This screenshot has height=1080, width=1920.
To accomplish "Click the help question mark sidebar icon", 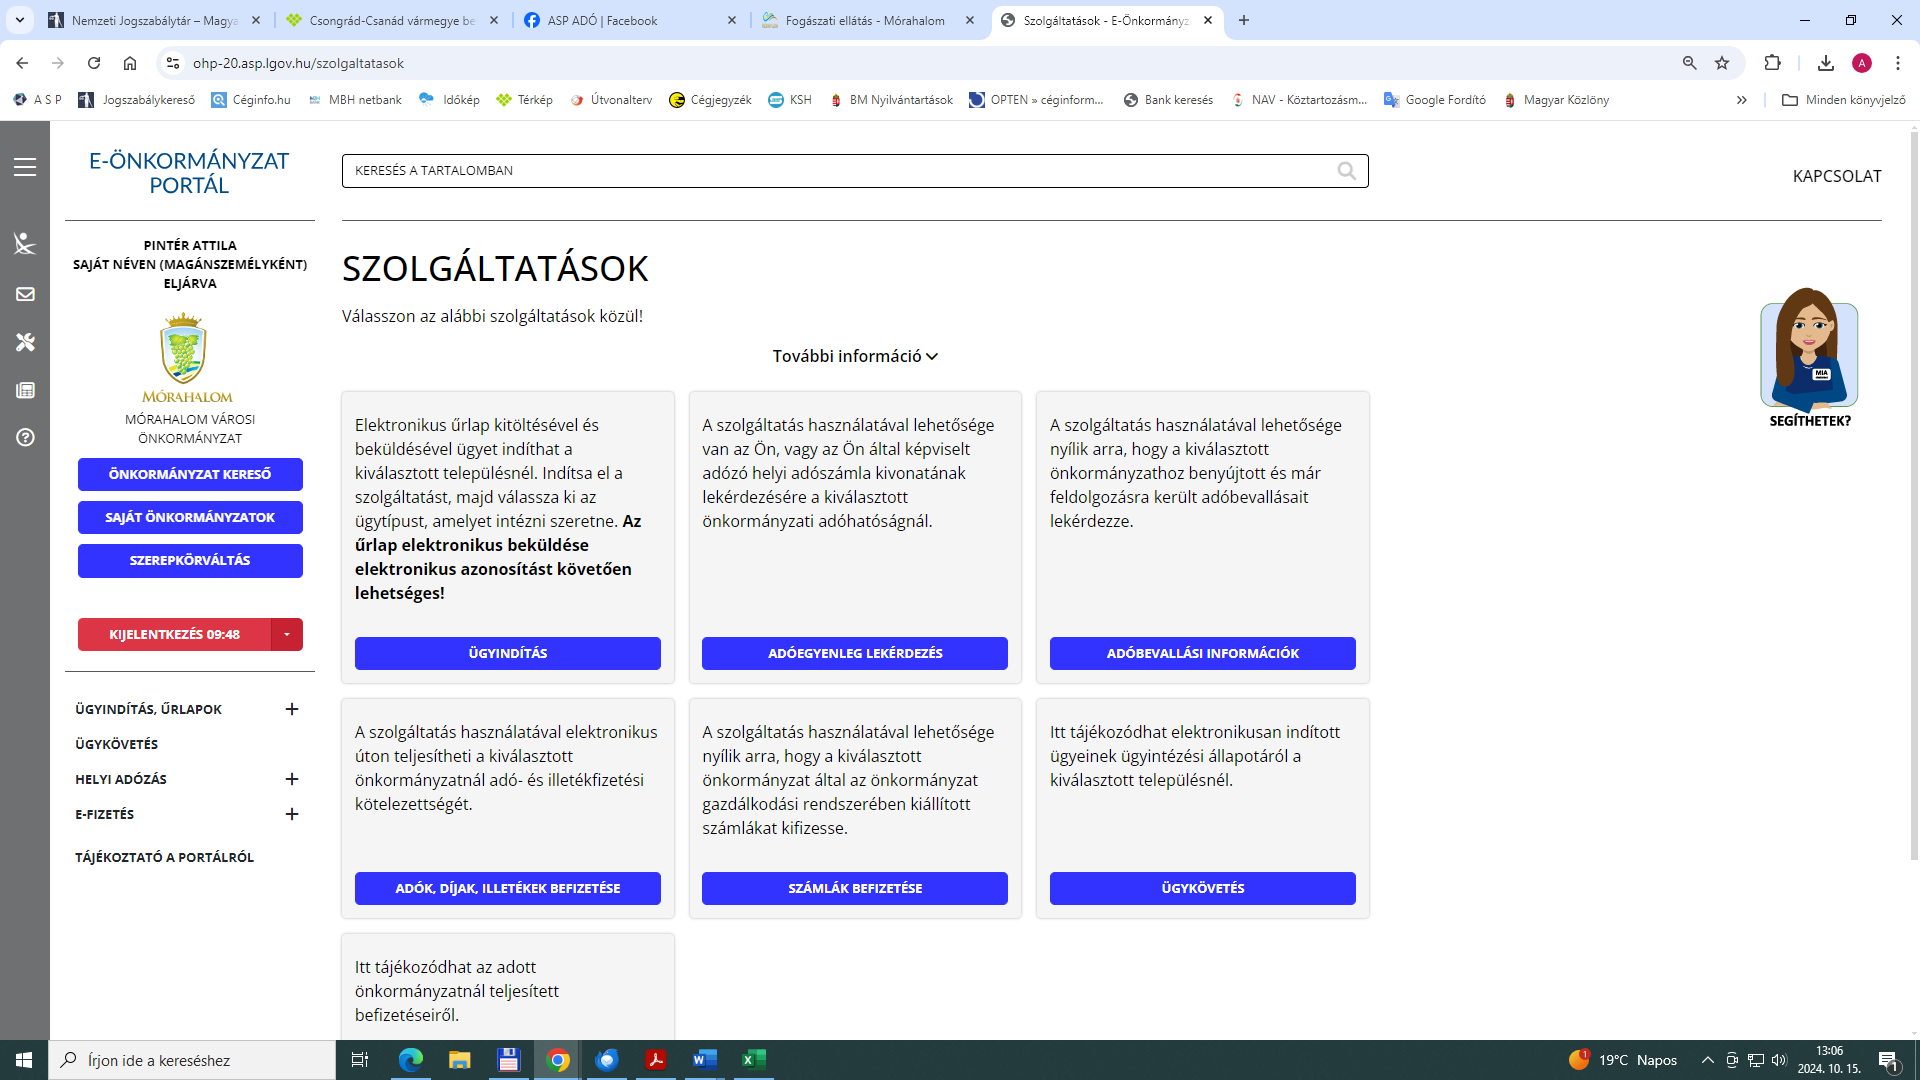I will 25,437.
